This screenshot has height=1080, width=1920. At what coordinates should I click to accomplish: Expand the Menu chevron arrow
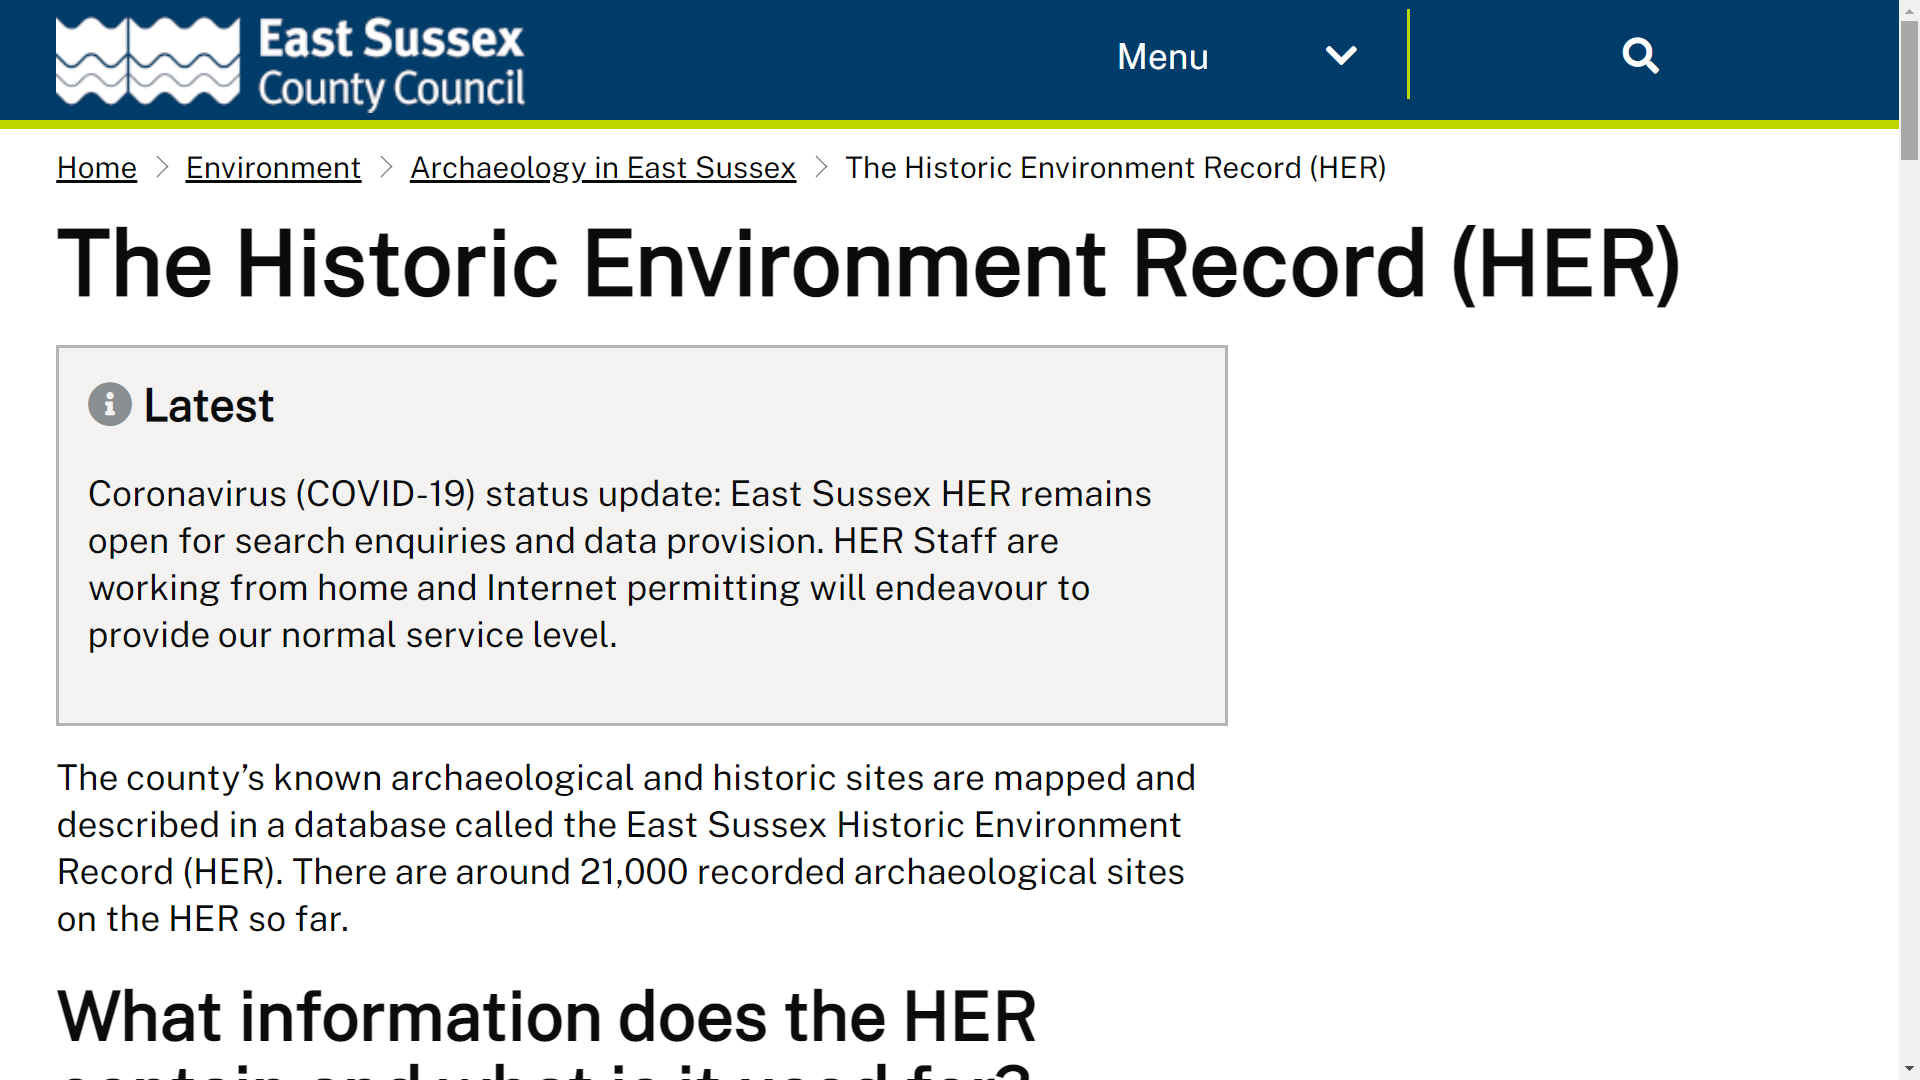[1341, 56]
